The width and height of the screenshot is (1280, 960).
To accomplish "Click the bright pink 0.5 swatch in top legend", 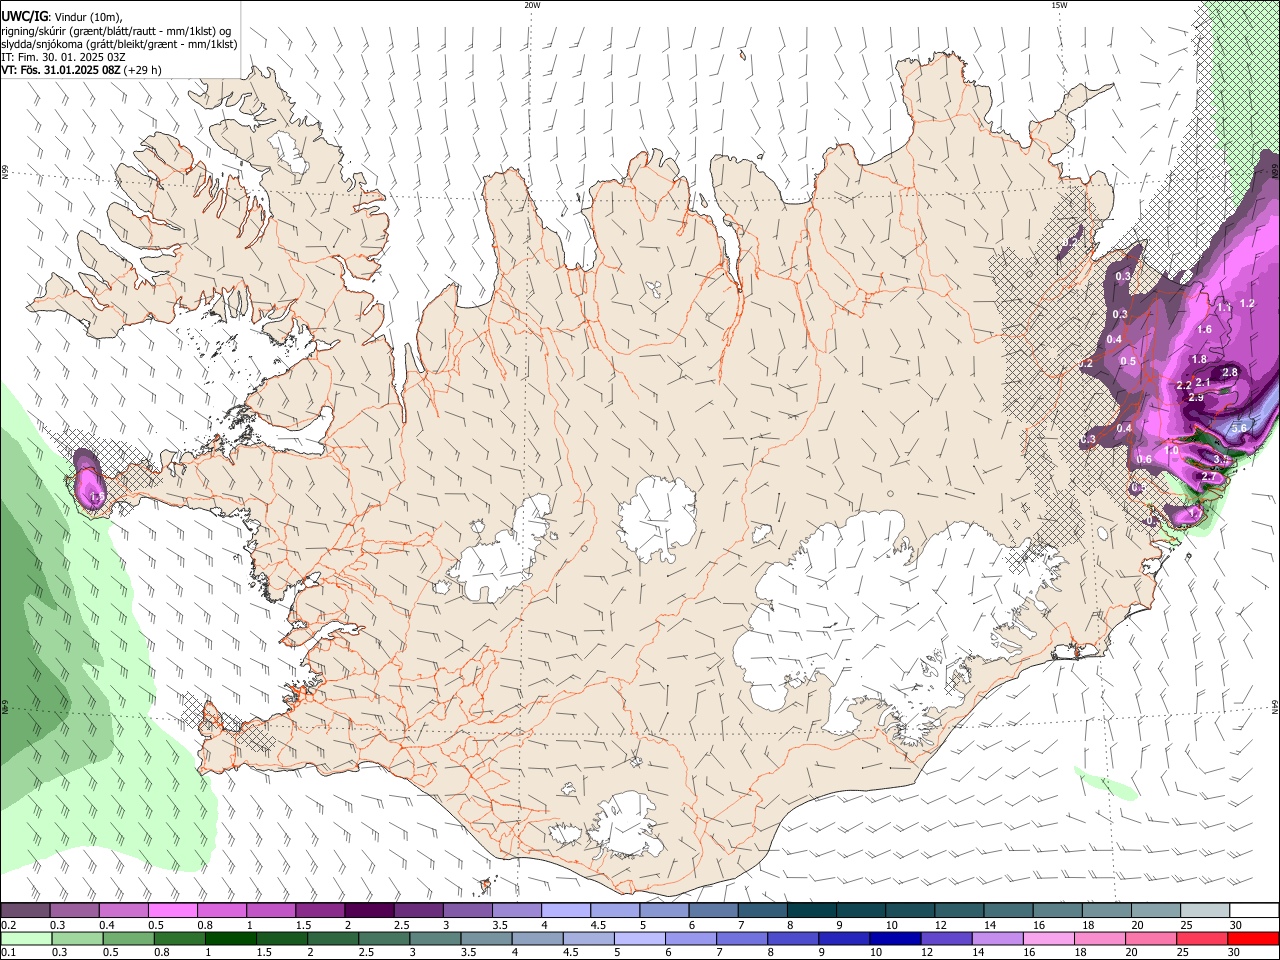I will pos(173,910).
